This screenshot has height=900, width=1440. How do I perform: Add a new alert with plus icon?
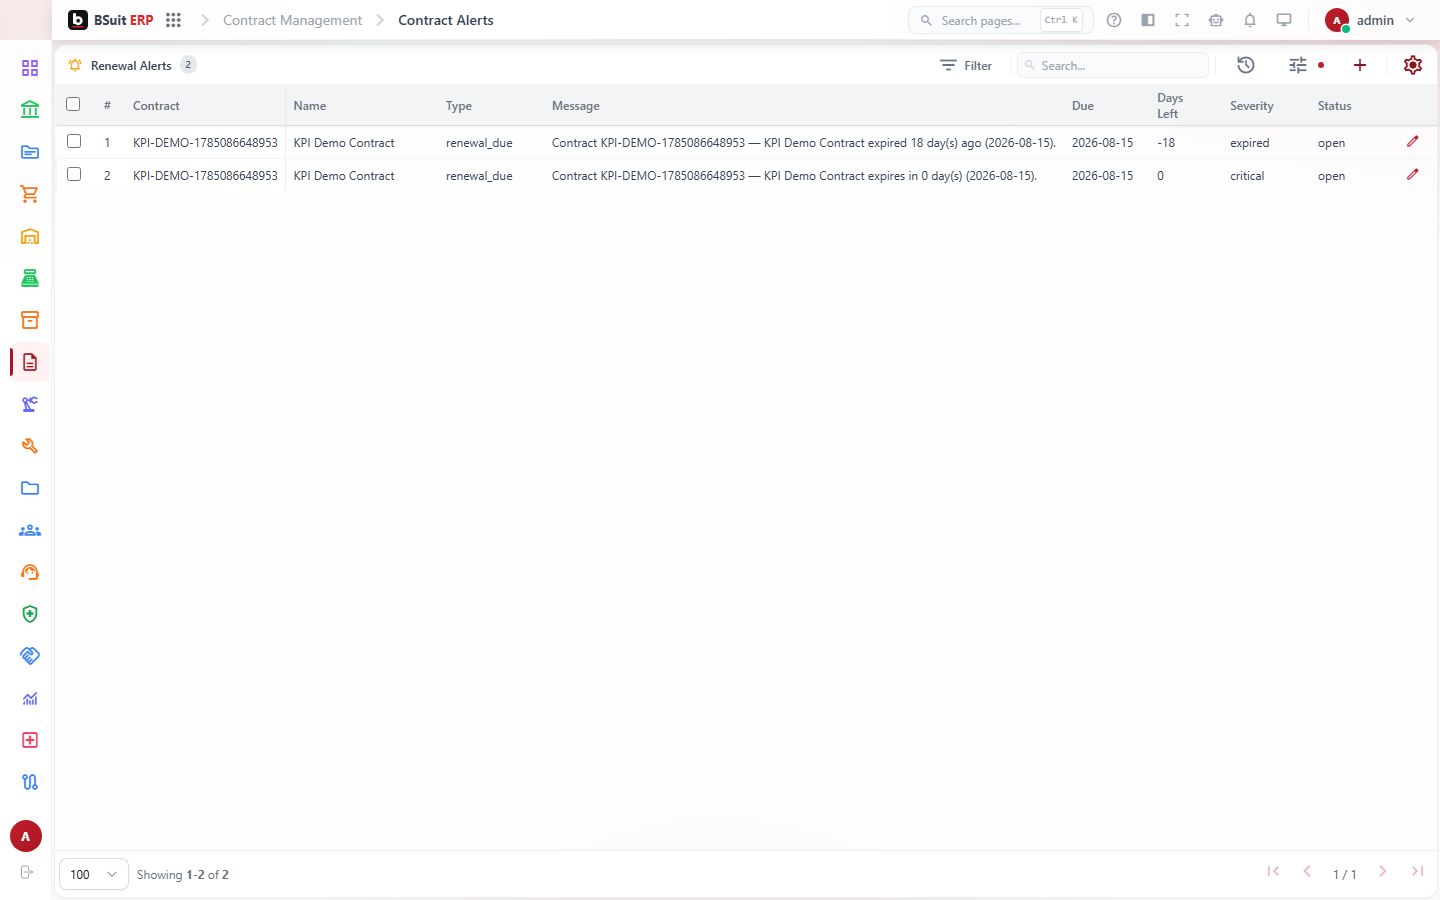[1360, 65]
